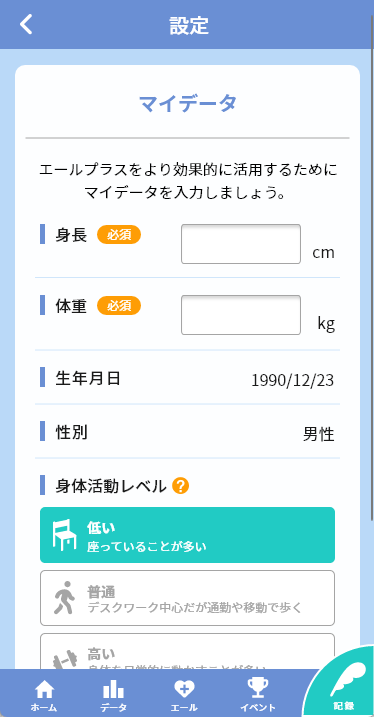Tap the heart-plus エール icon
374x717 pixels.
point(184,689)
